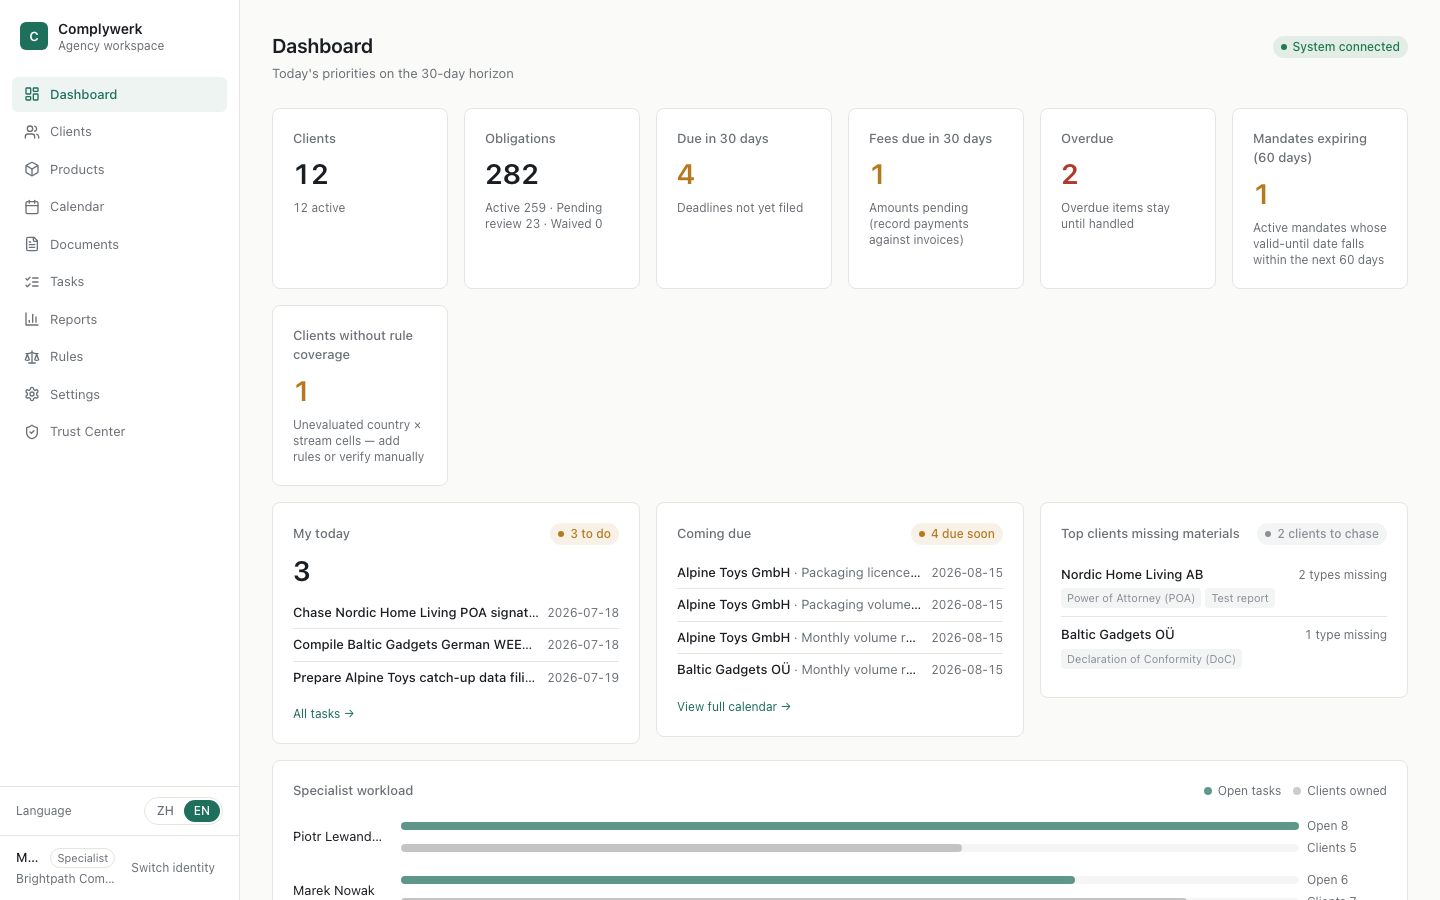1440x900 pixels.
Task: Select the EN language option
Action: pyautogui.click(x=202, y=811)
